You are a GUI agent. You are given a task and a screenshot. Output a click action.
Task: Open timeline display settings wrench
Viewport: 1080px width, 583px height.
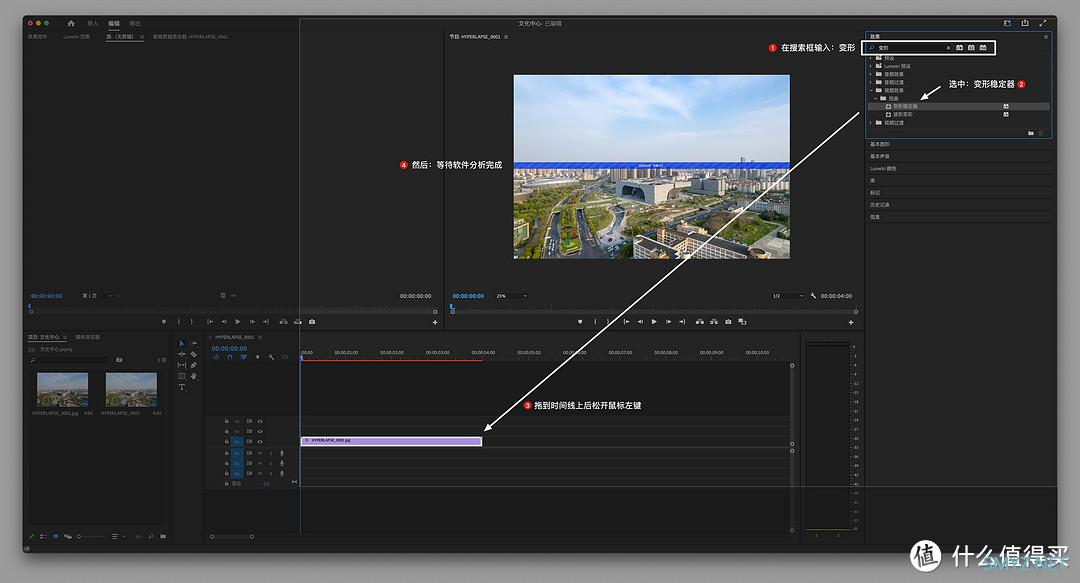pos(271,357)
